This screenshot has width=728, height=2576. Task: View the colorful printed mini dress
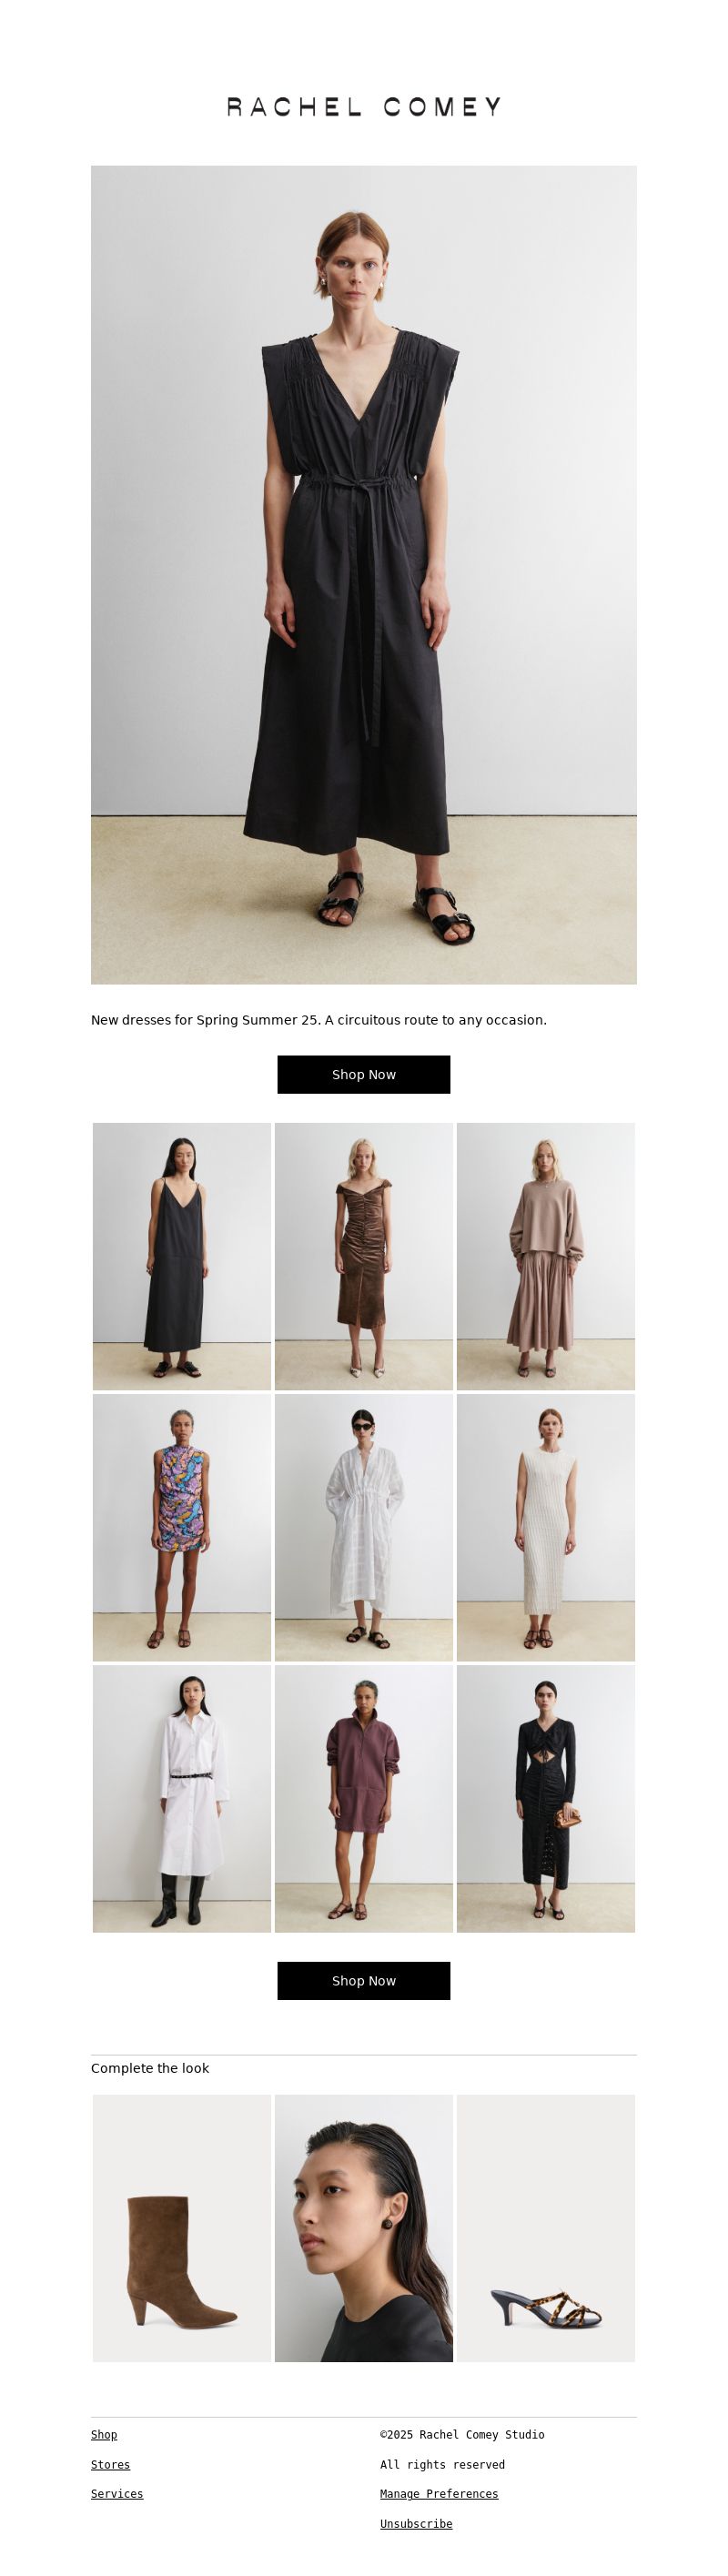(x=182, y=1528)
